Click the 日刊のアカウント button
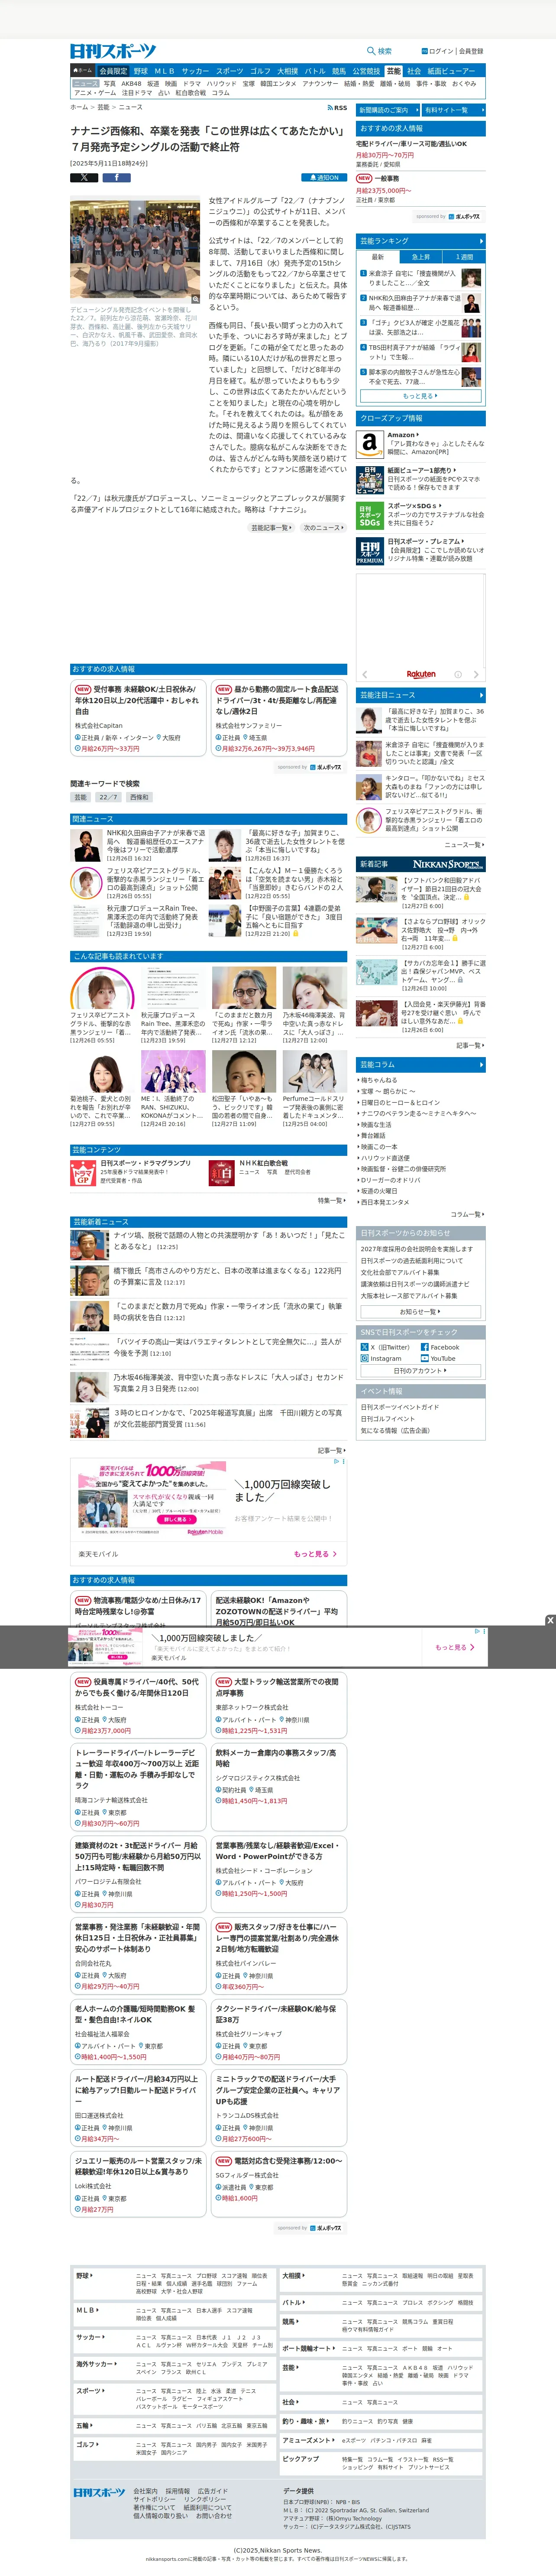 (420, 1371)
